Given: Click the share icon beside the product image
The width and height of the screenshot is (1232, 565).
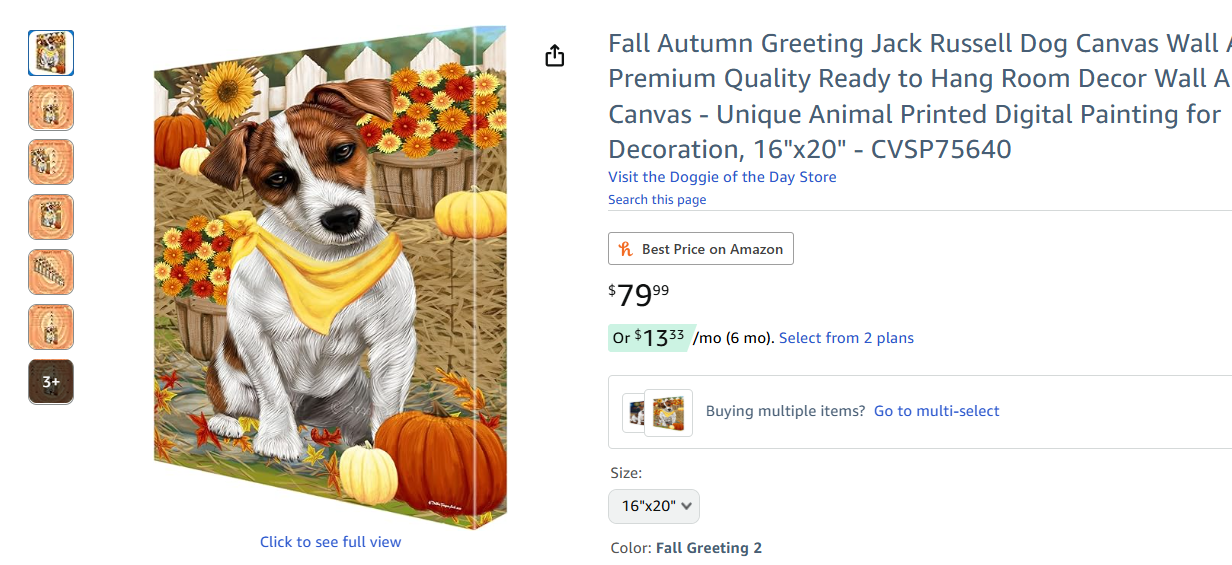Looking at the screenshot, I should 555,56.
